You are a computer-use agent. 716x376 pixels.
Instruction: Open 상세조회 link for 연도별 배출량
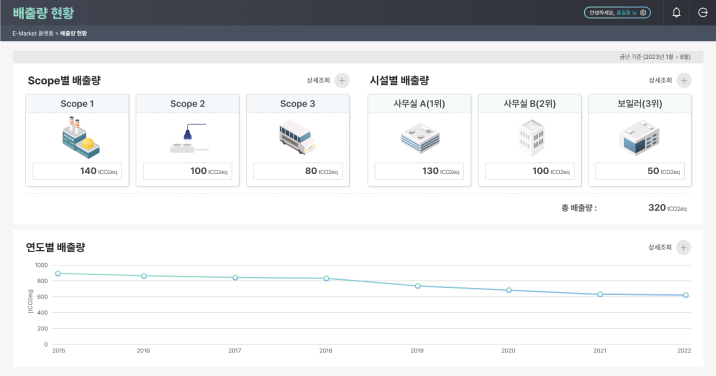click(x=660, y=247)
